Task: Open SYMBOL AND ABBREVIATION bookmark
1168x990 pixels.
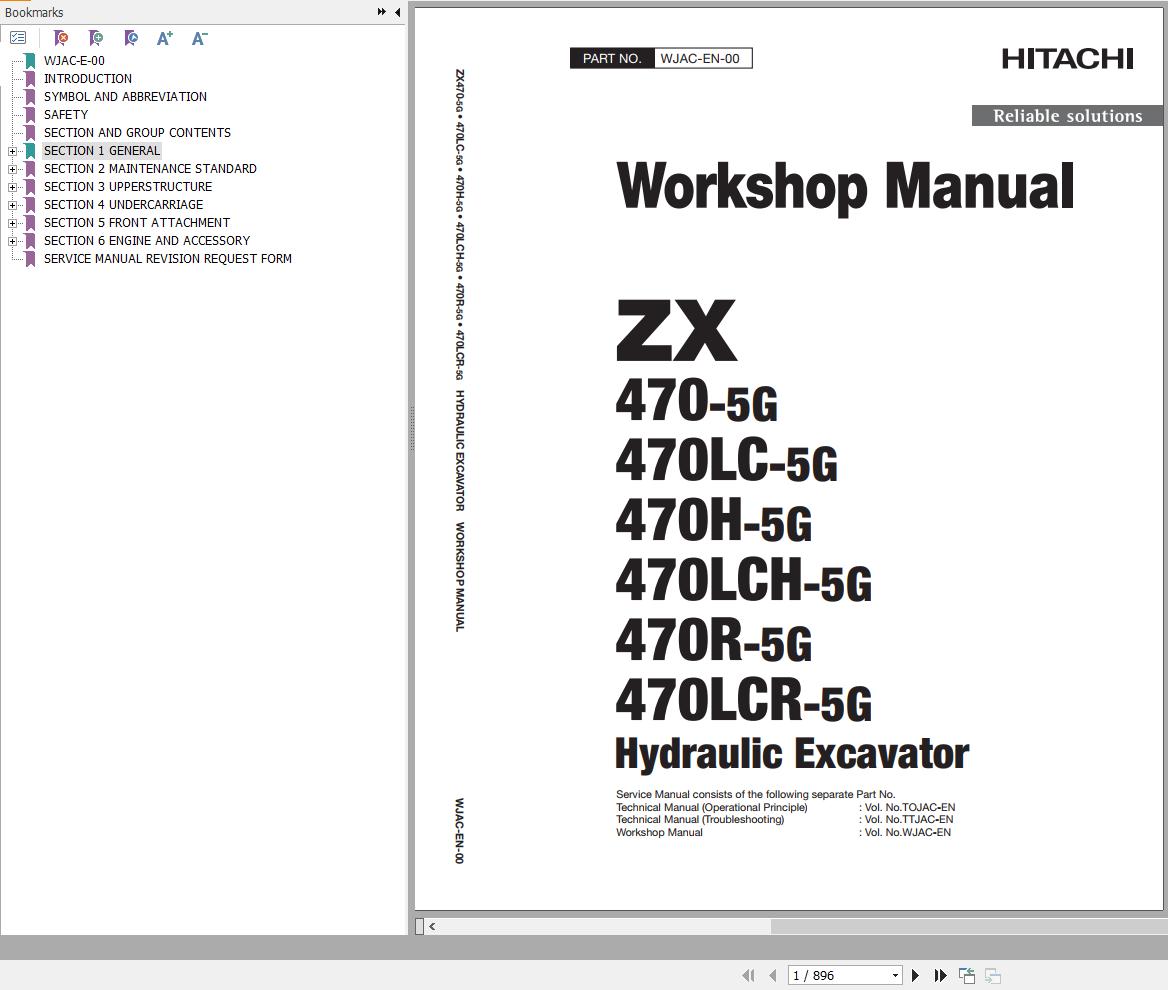Action: 125,96
